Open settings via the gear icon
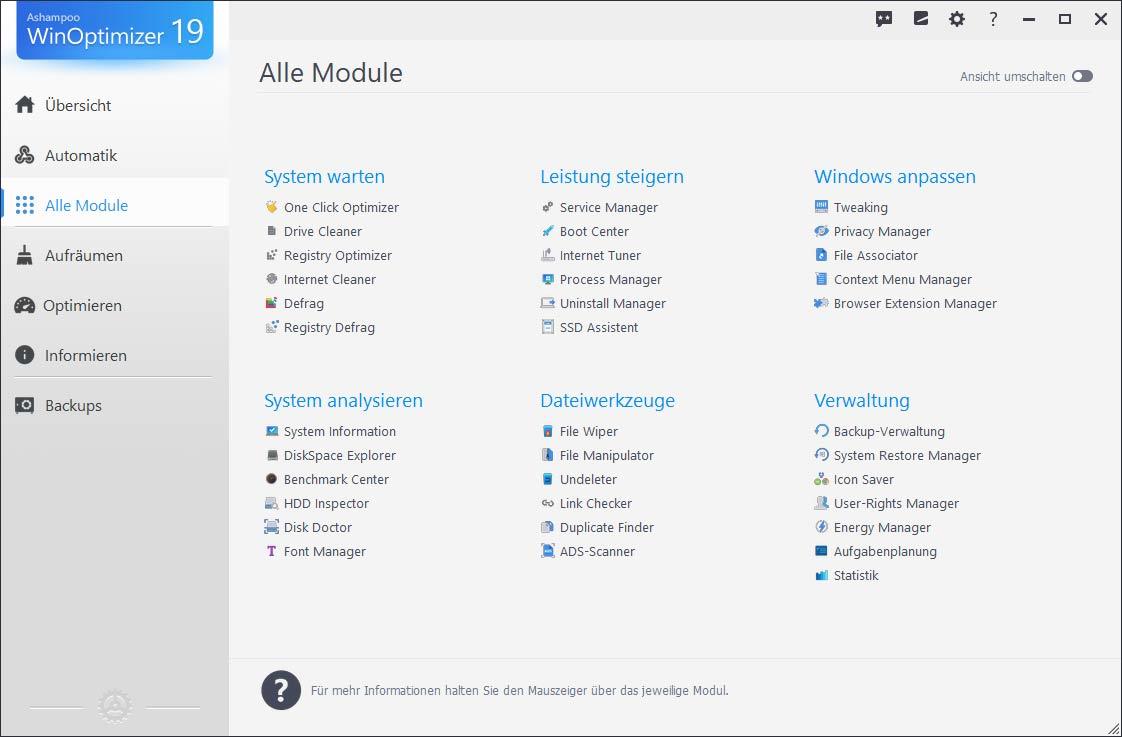Viewport: 1122px width, 737px height. pyautogui.click(x=957, y=19)
